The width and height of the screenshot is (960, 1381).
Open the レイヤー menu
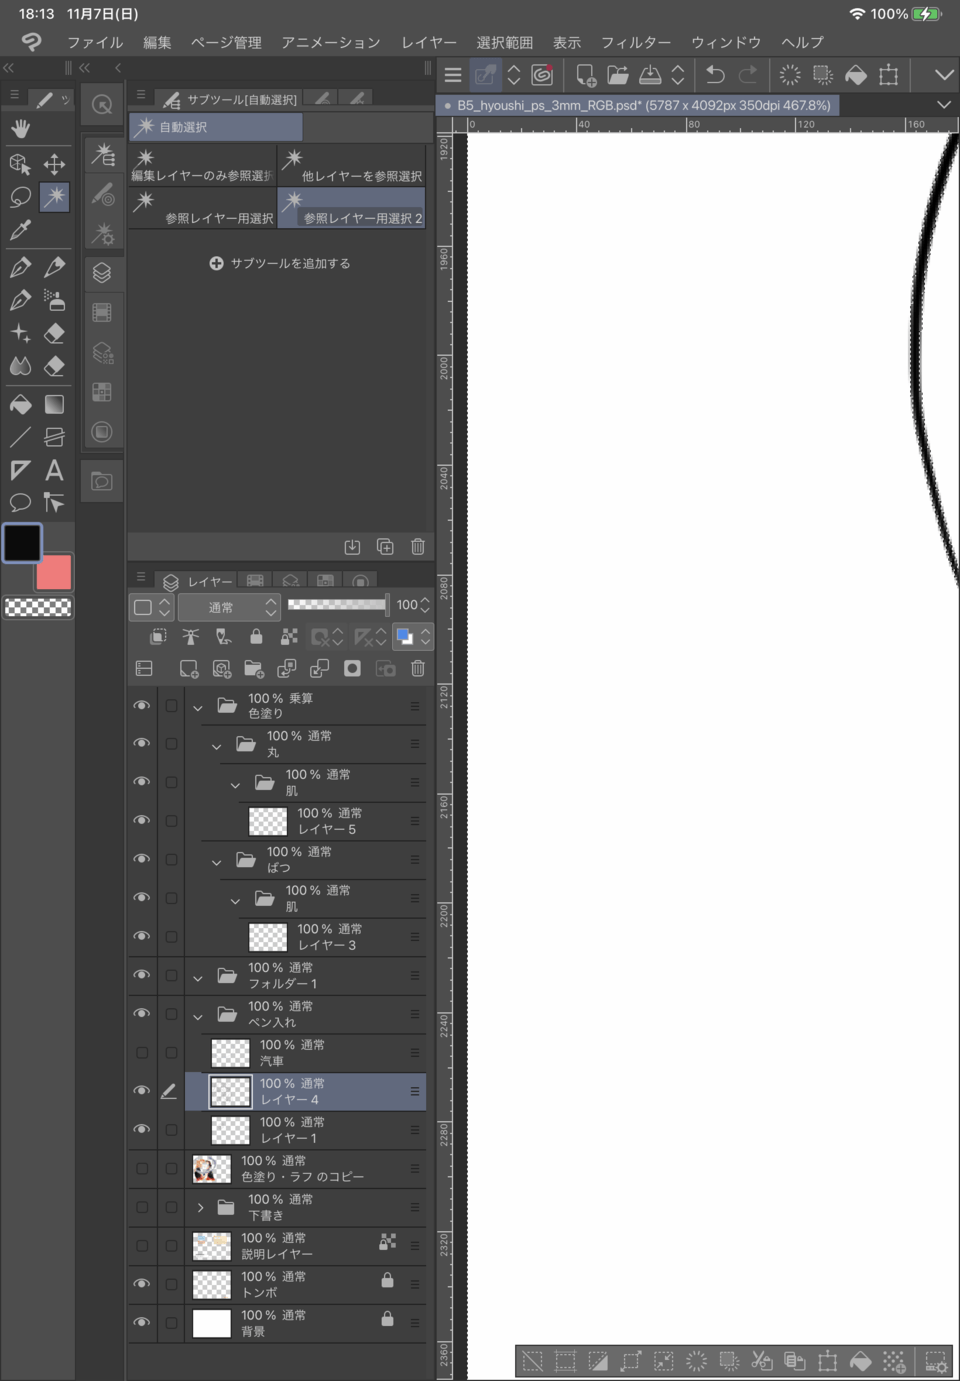pyautogui.click(x=429, y=42)
